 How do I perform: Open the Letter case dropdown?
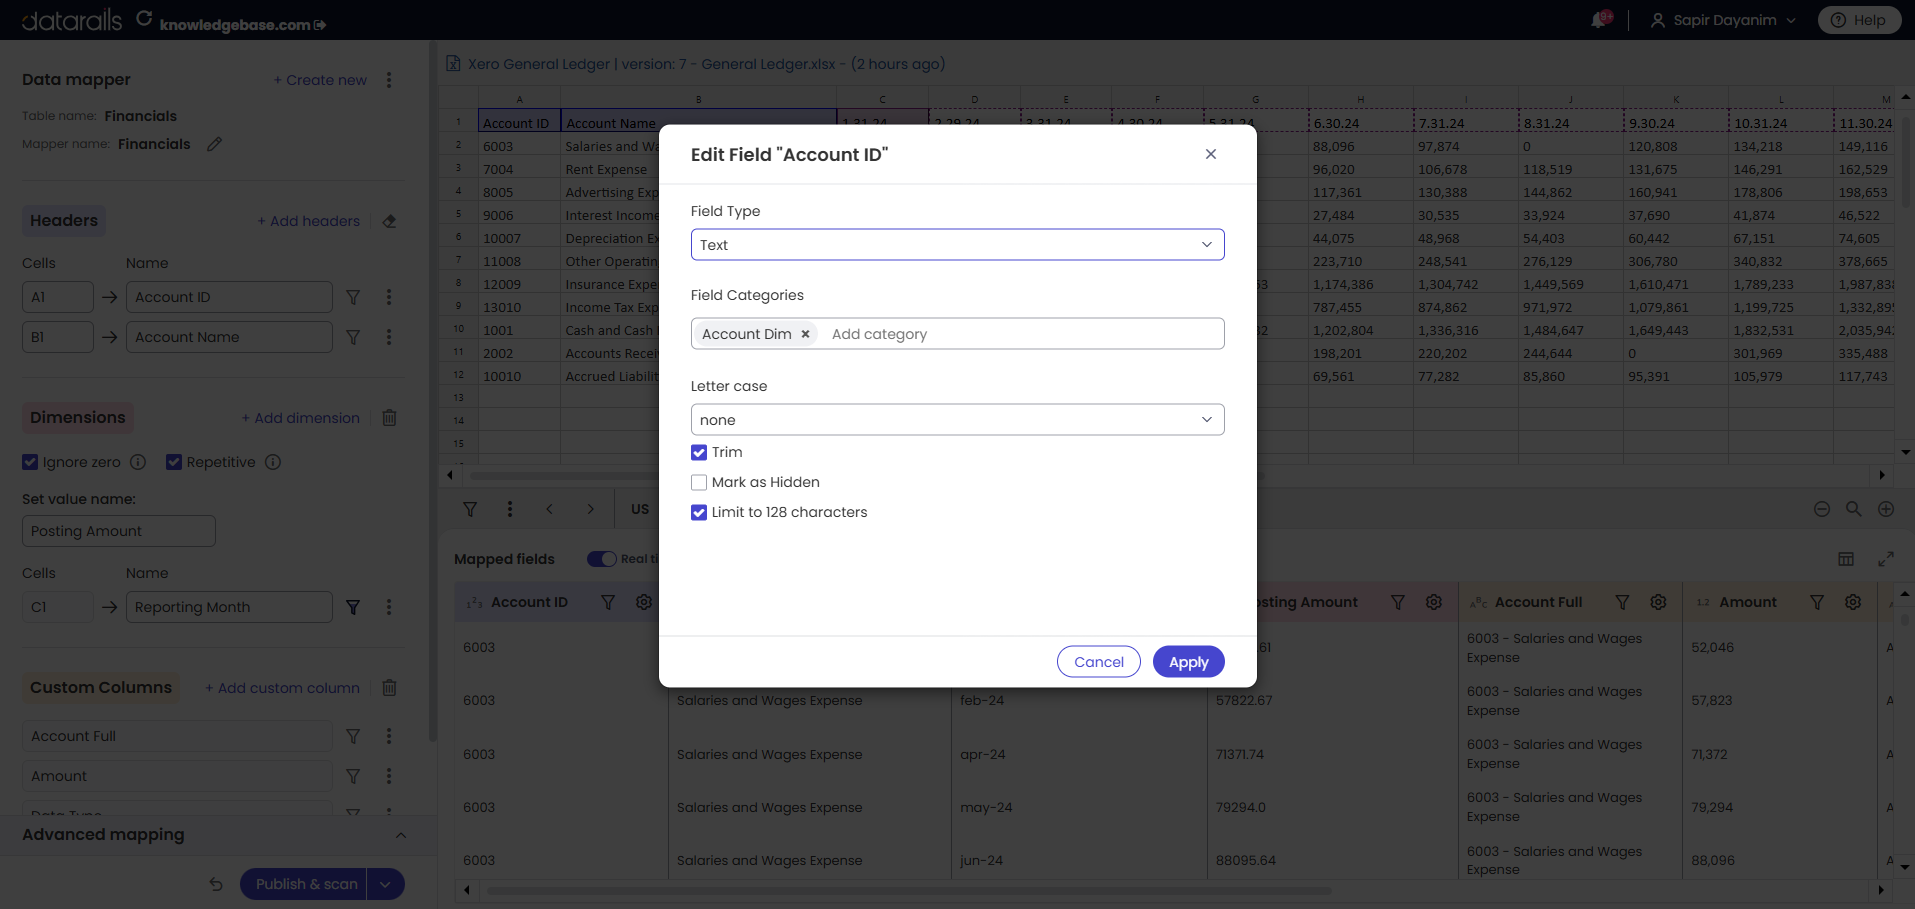click(x=957, y=420)
